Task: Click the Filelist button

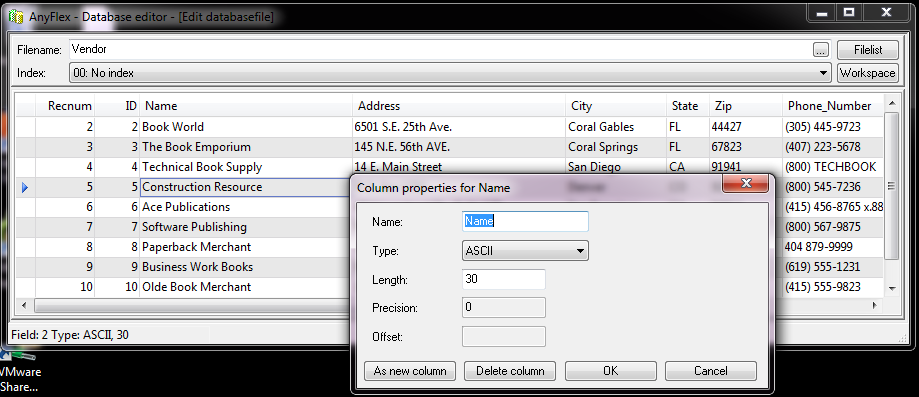Action: pyautogui.click(x=867, y=50)
